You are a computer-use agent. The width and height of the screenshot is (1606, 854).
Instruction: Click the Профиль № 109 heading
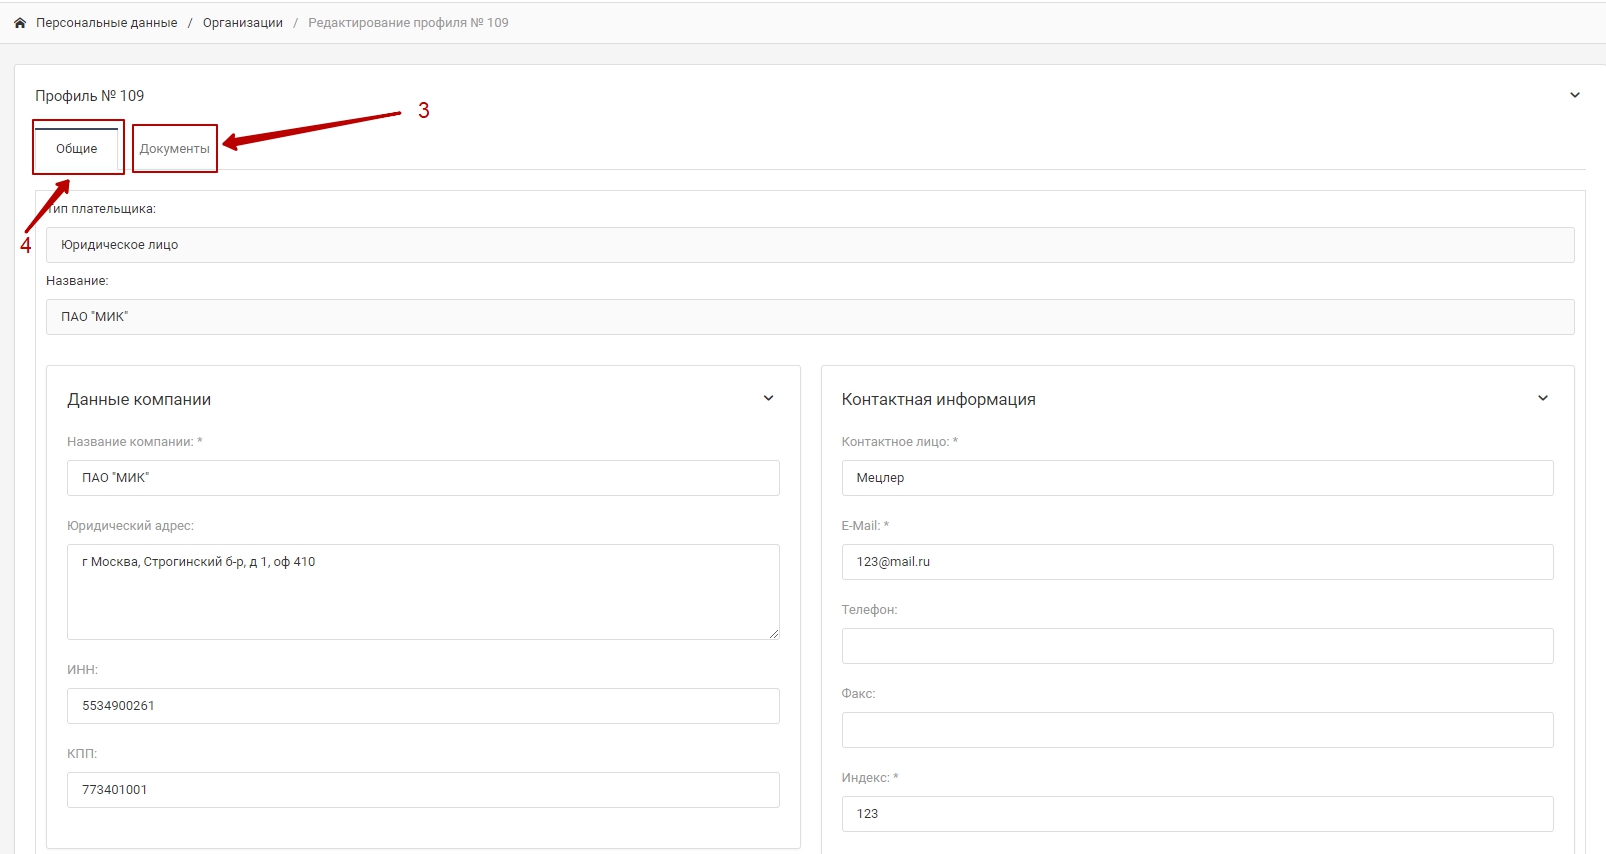click(x=90, y=96)
